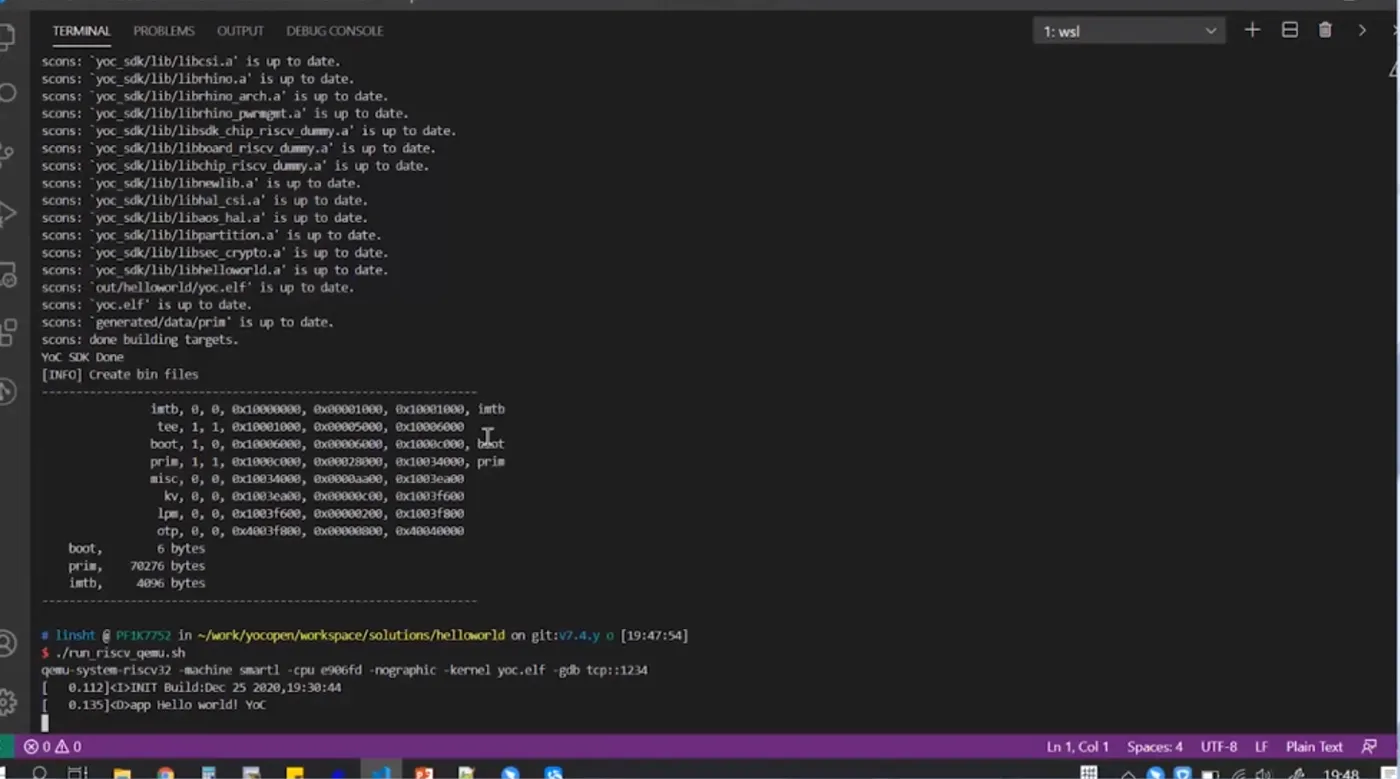Change line ending via 'LF'
The width and height of the screenshot is (1400, 779).
tap(1262, 747)
